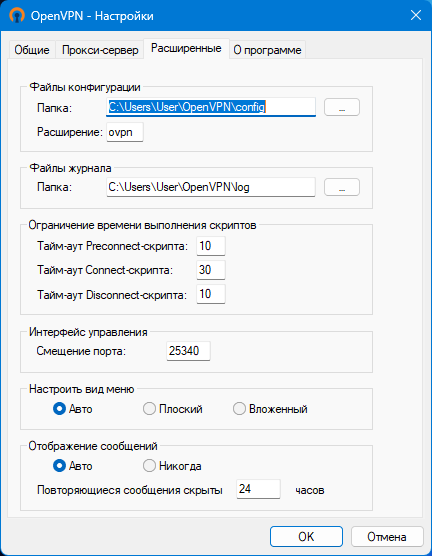Click the config folder path field
Image resolution: width=432 pixels, height=556 pixels.
tap(211, 107)
